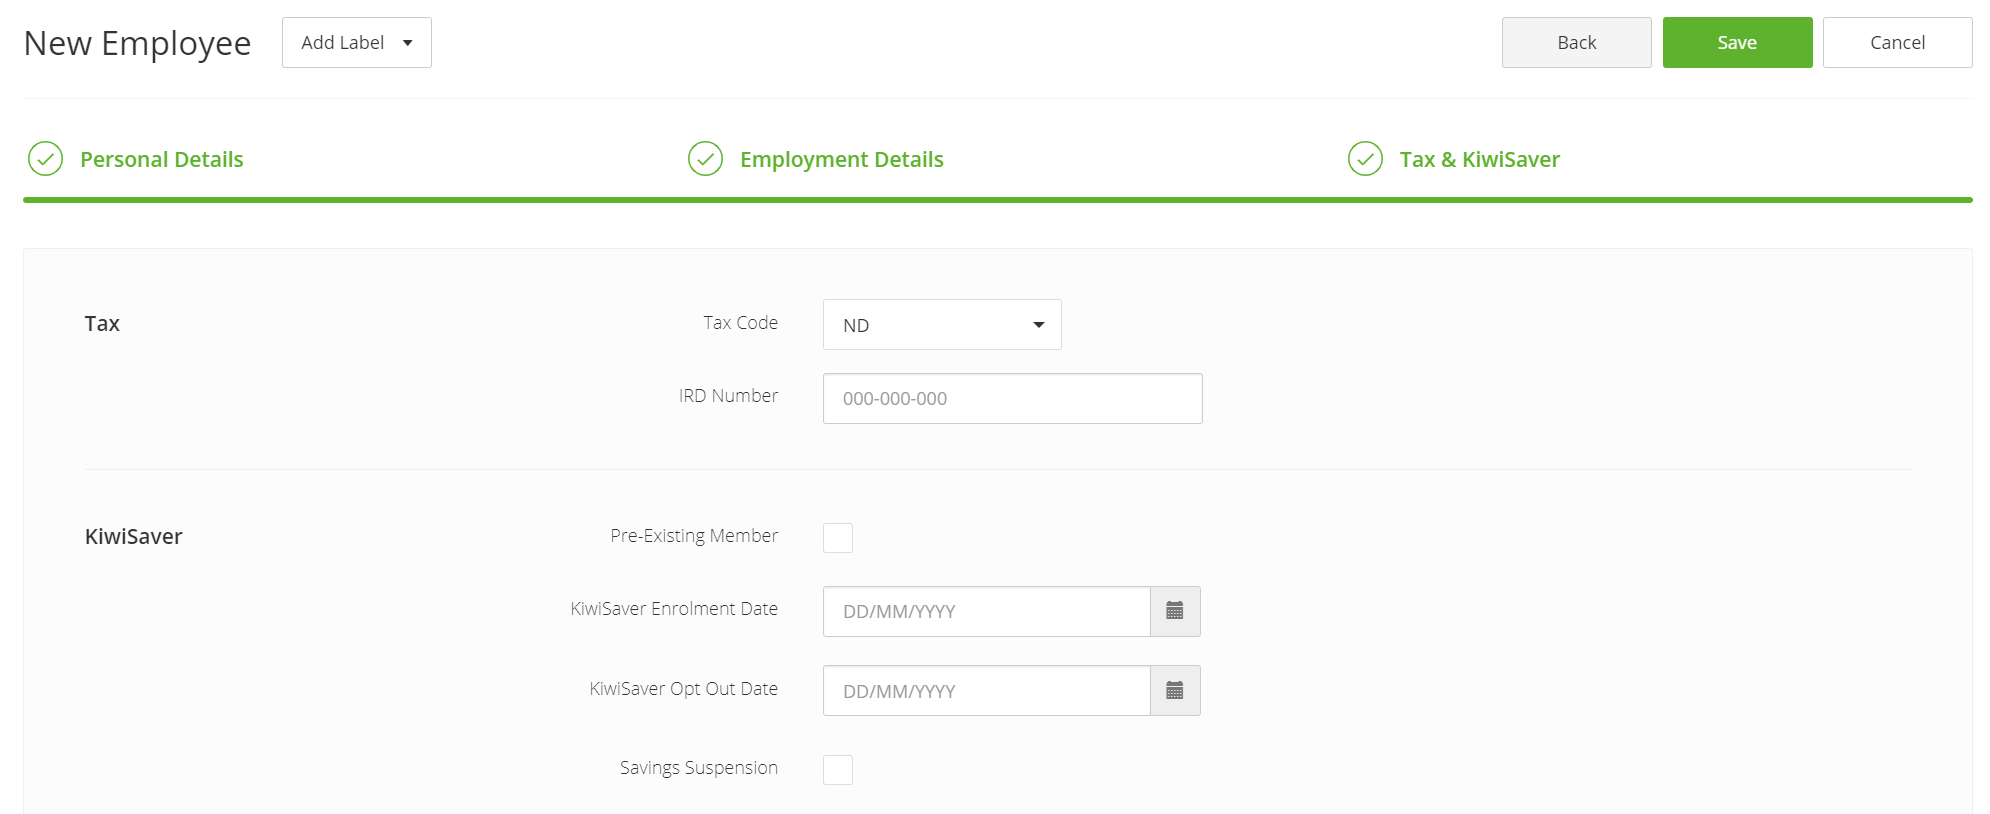This screenshot has height=814, width=1990.
Task: Click the New Employee heading
Action: click(137, 43)
